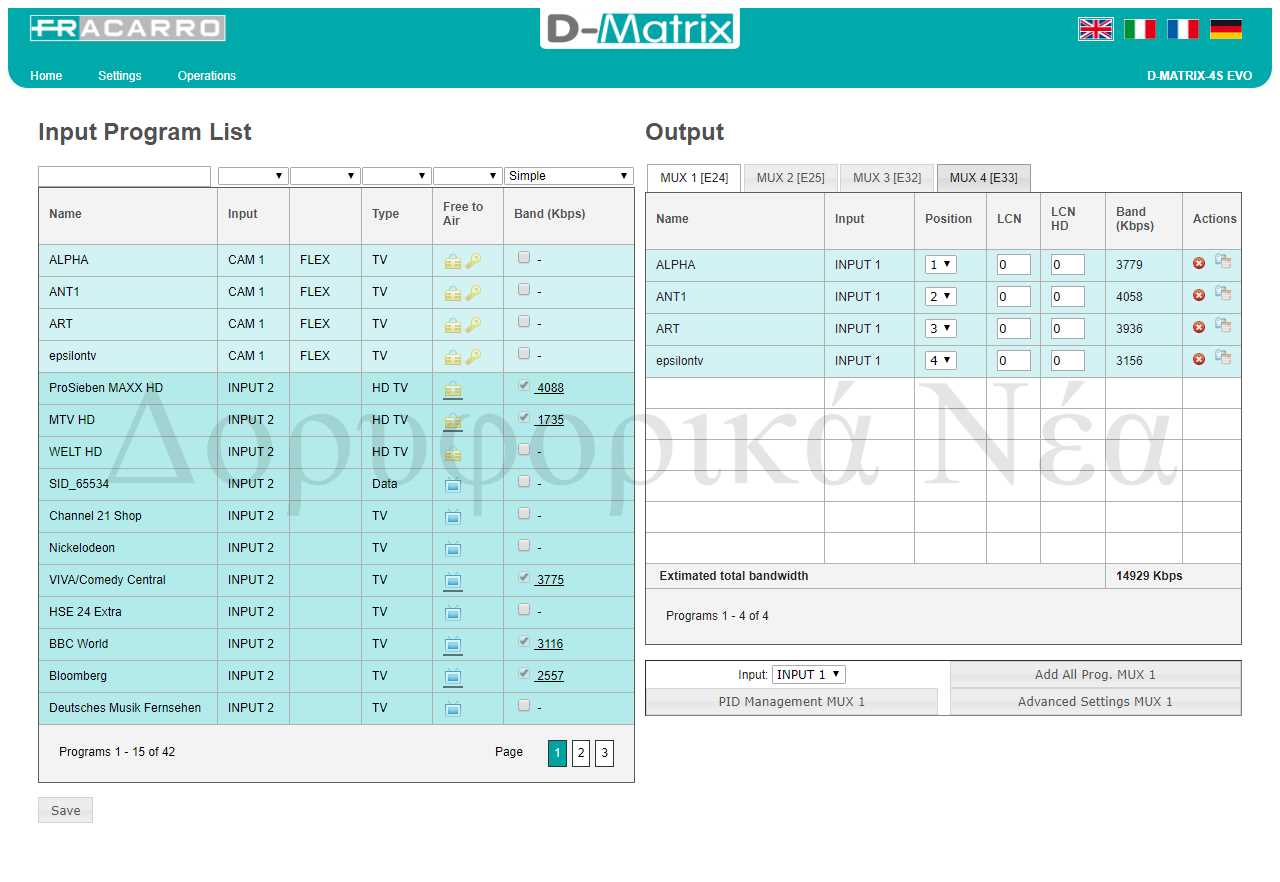This screenshot has width=1280, height=882.
Task: Click Add All Prog. MUX 1
Action: pyautogui.click(x=1095, y=675)
